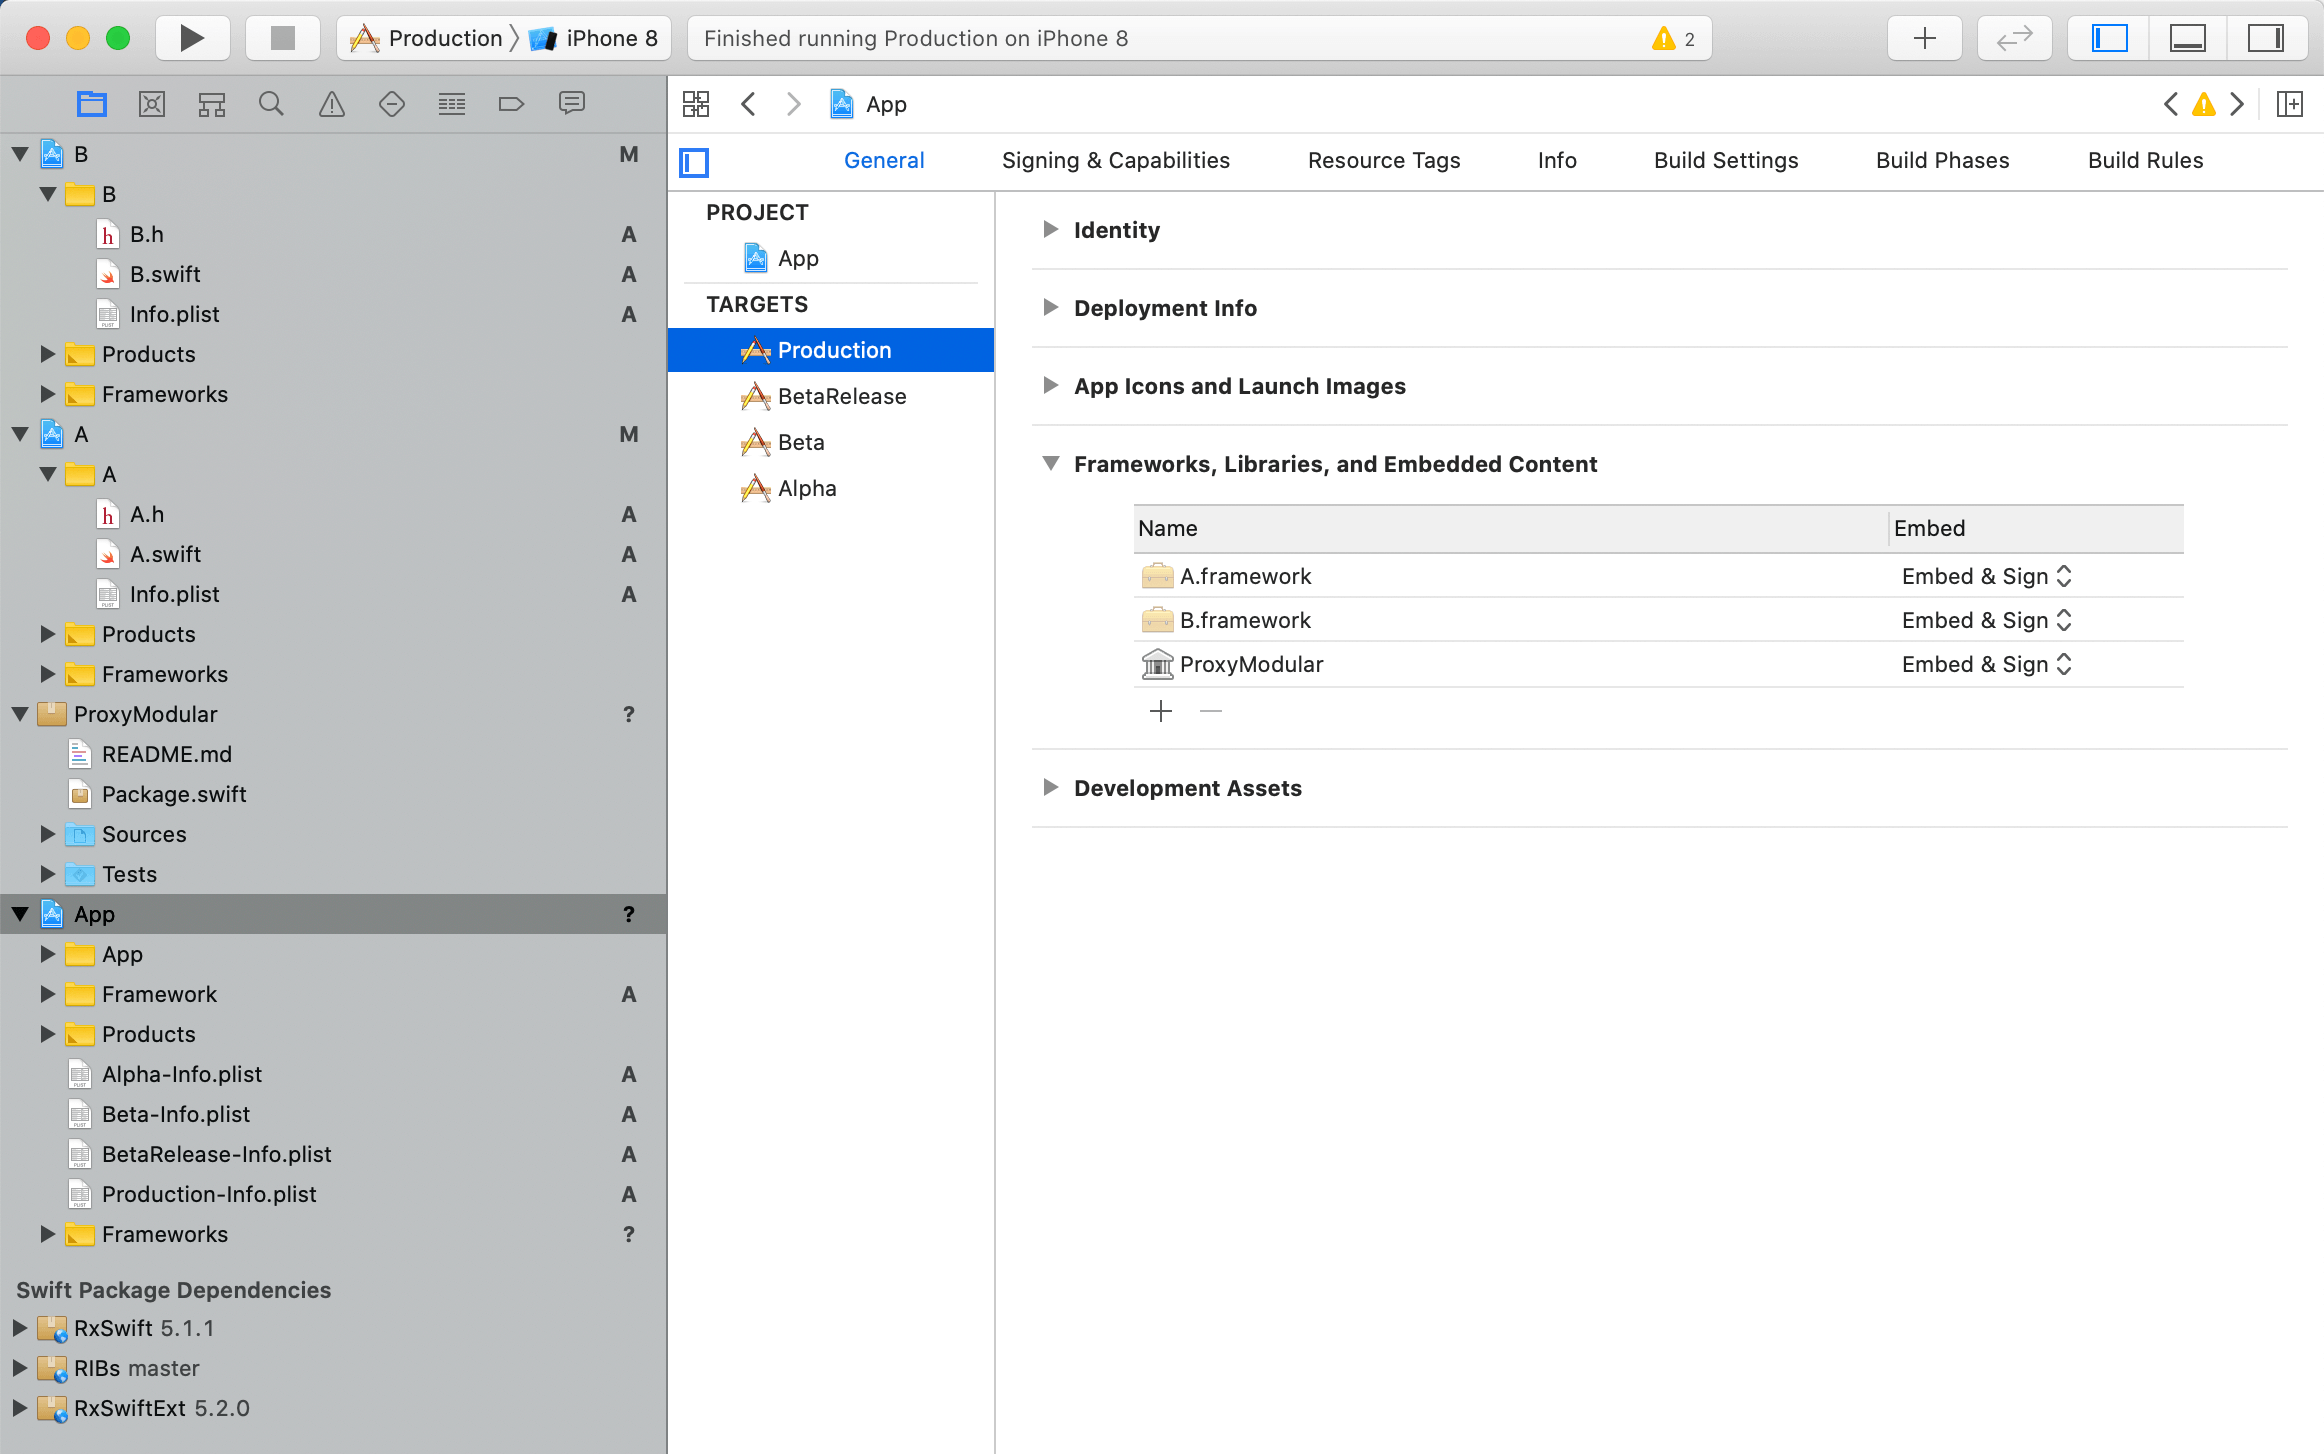Select Alpha target in sidebar
Screen dimensions: 2324x1454
click(x=807, y=487)
